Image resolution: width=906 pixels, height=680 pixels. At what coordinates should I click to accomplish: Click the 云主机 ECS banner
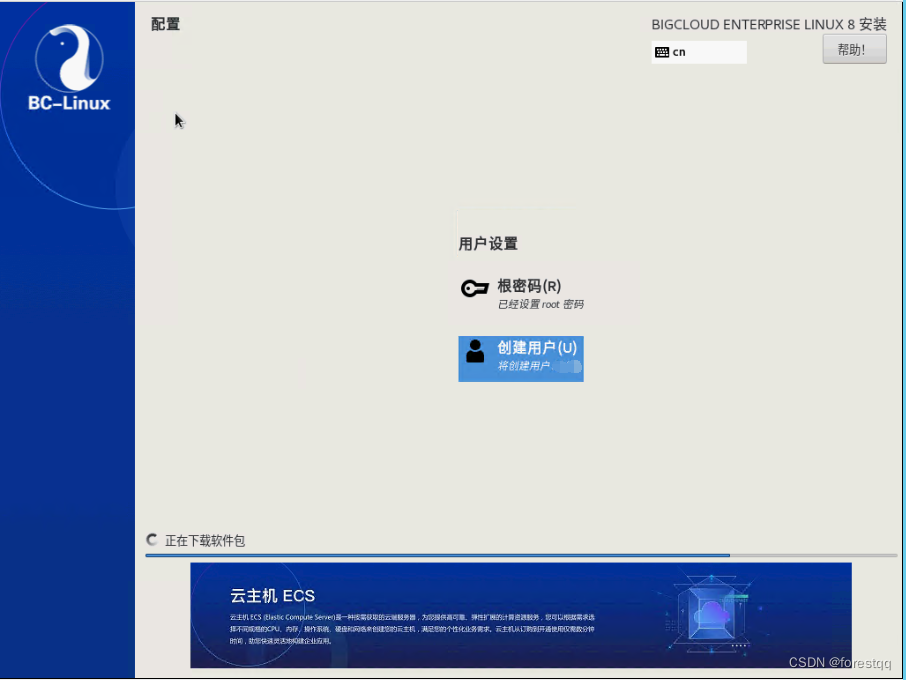[x=521, y=615]
